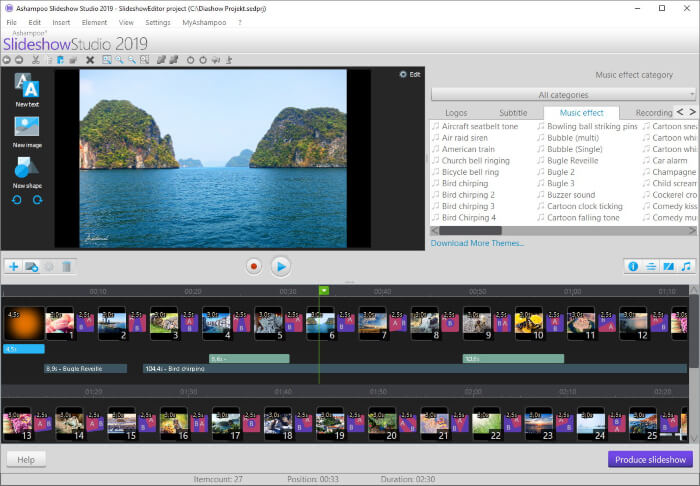The image size is (700, 486).
Task: Rotate clockwise with right rotate arrow
Action: pyautogui.click(x=38, y=200)
